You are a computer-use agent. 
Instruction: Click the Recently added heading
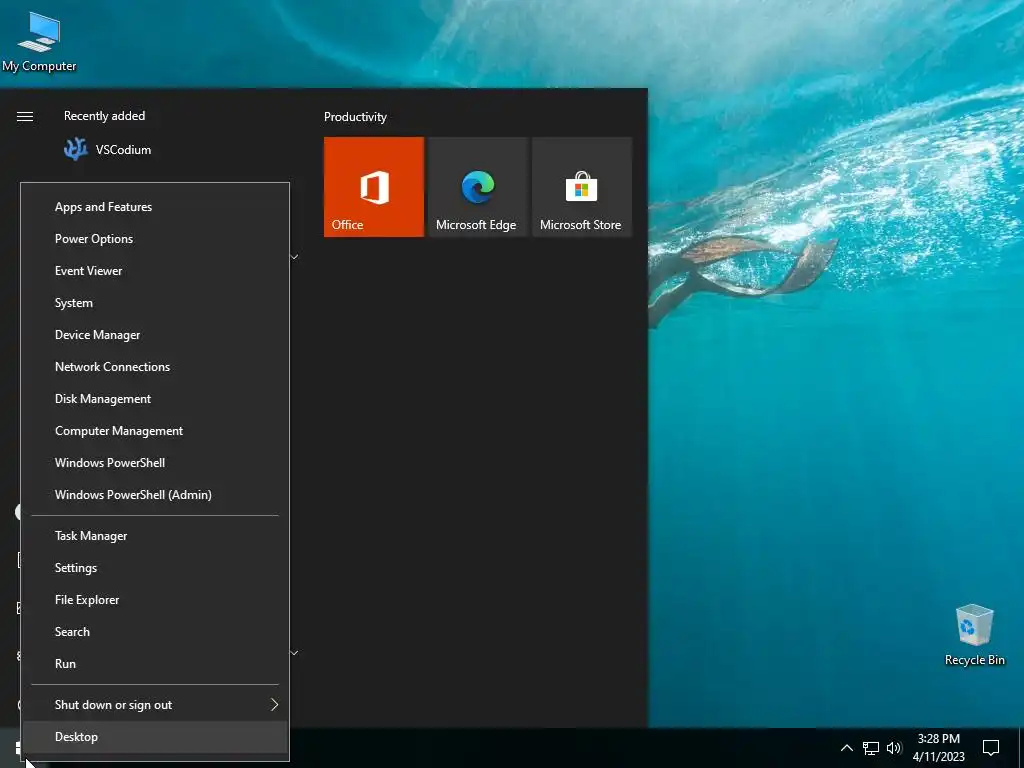coord(104,116)
